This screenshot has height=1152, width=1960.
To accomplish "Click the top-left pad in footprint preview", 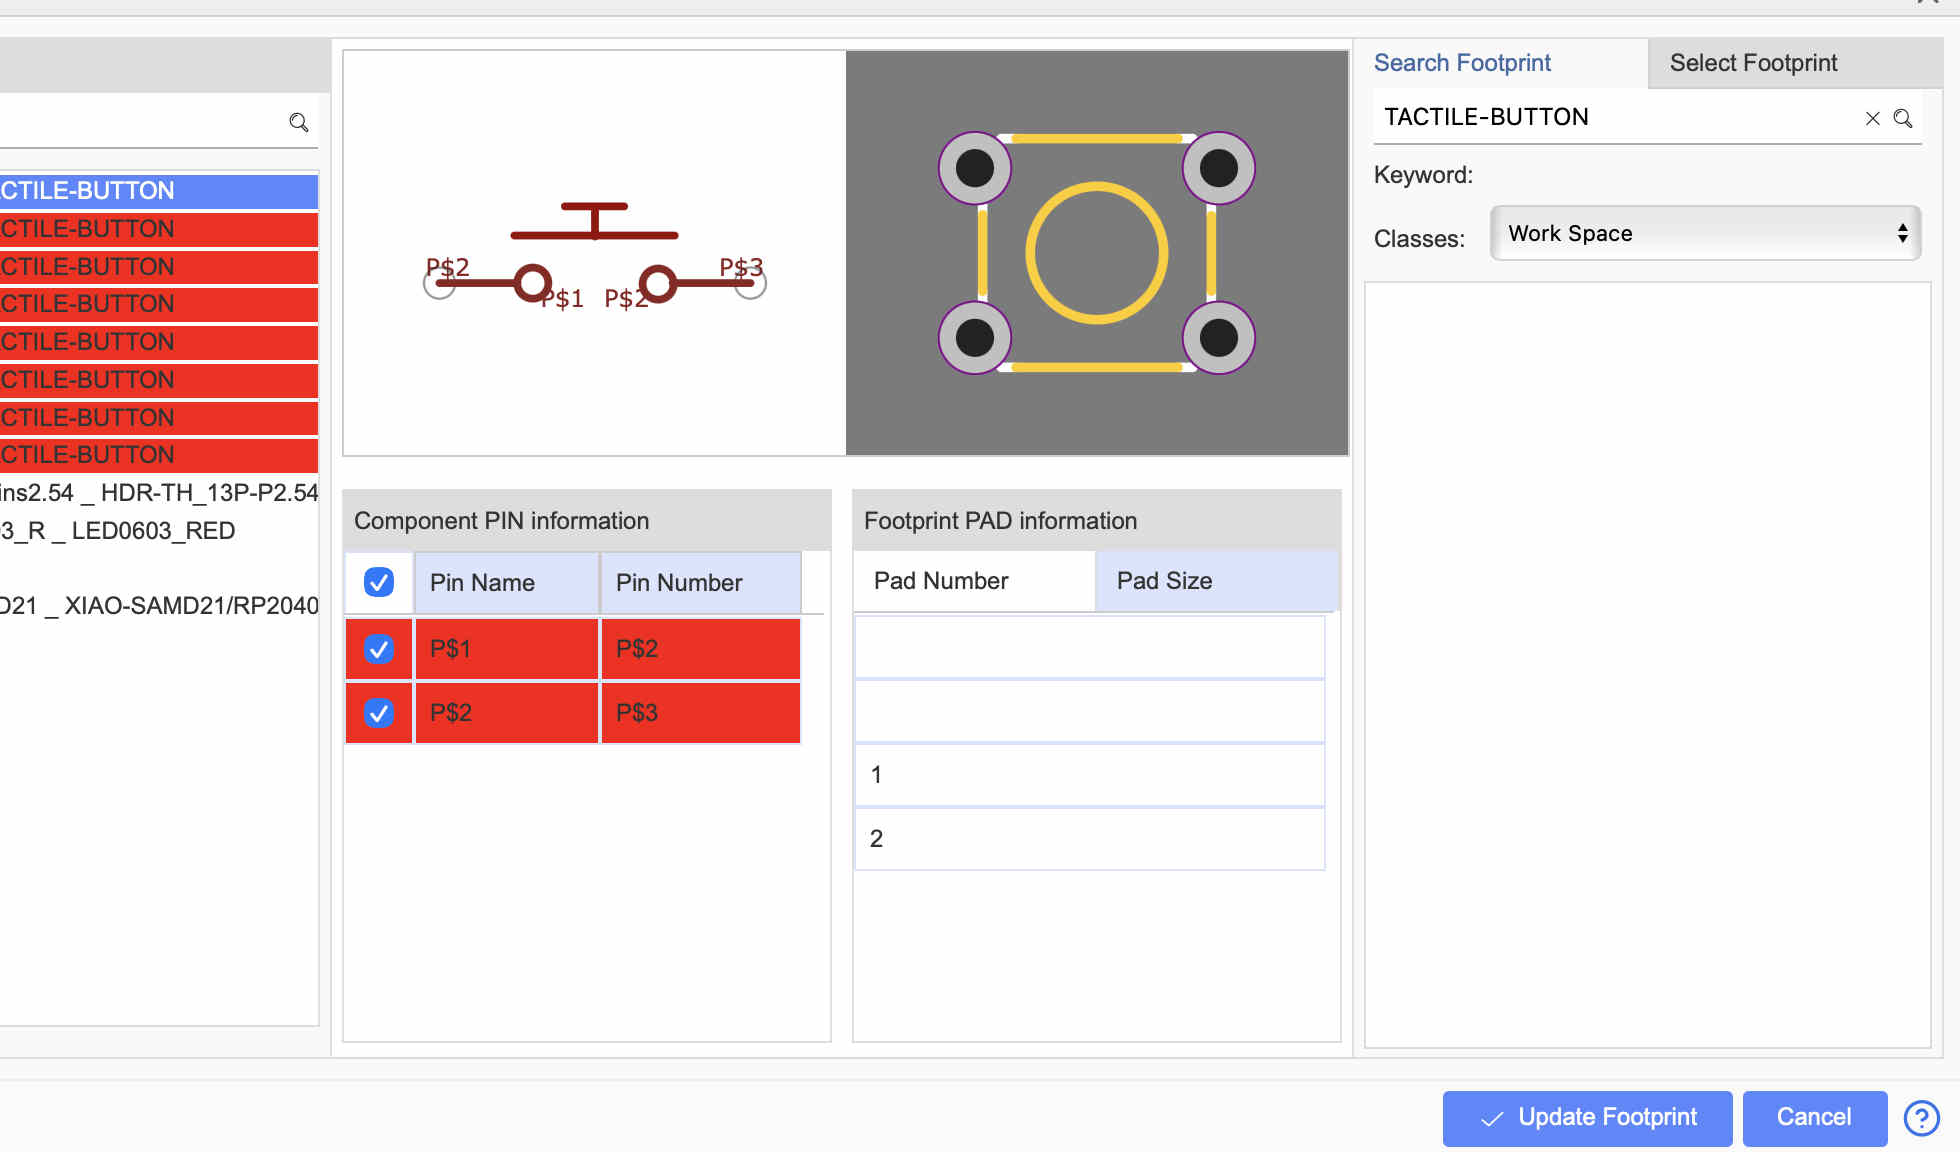I will click(x=975, y=168).
